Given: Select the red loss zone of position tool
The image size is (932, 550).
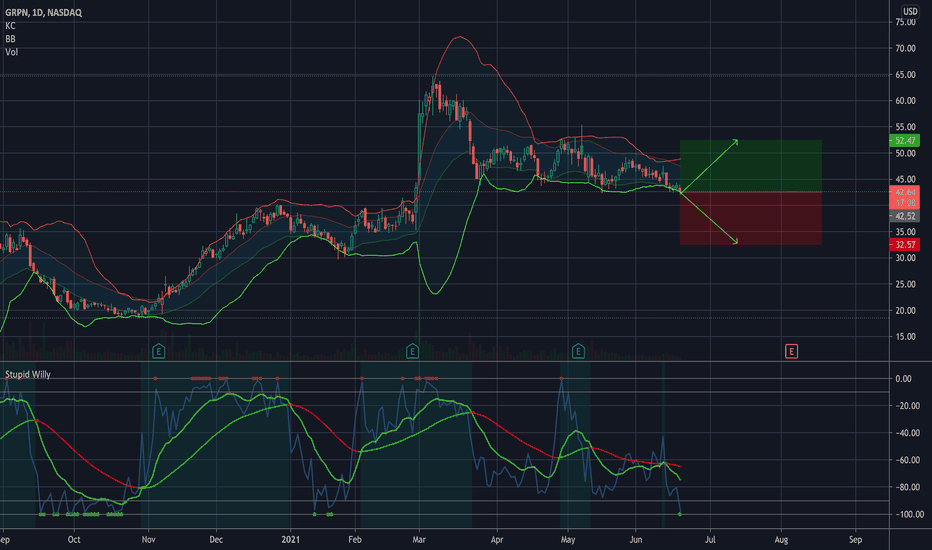Looking at the screenshot, I should coord(751,218).
